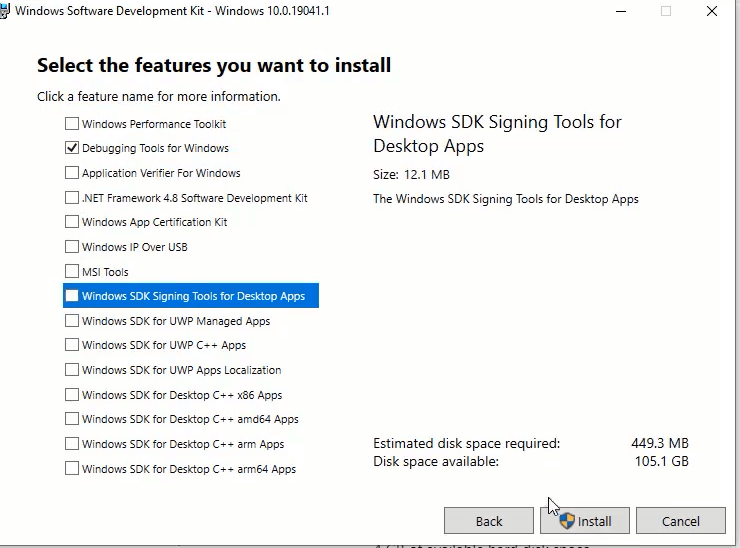740x548 pixels.
Task: Click the SDK installer icon in title bar
Action: (4, 11)
